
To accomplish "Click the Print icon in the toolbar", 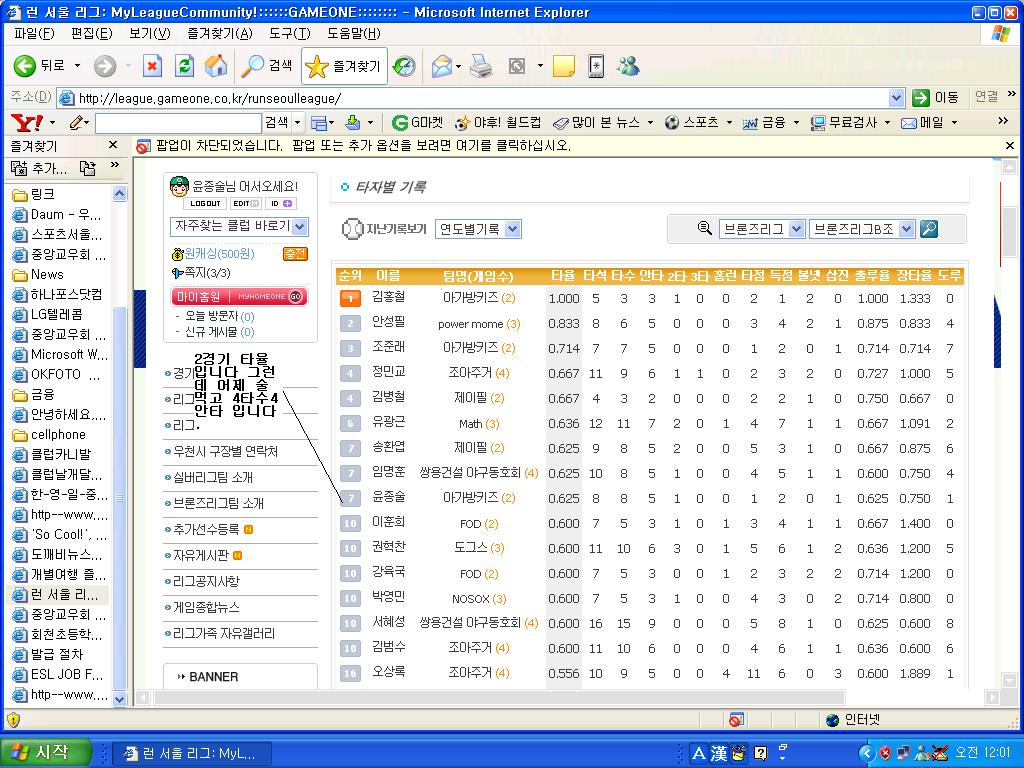I will 481,66.
